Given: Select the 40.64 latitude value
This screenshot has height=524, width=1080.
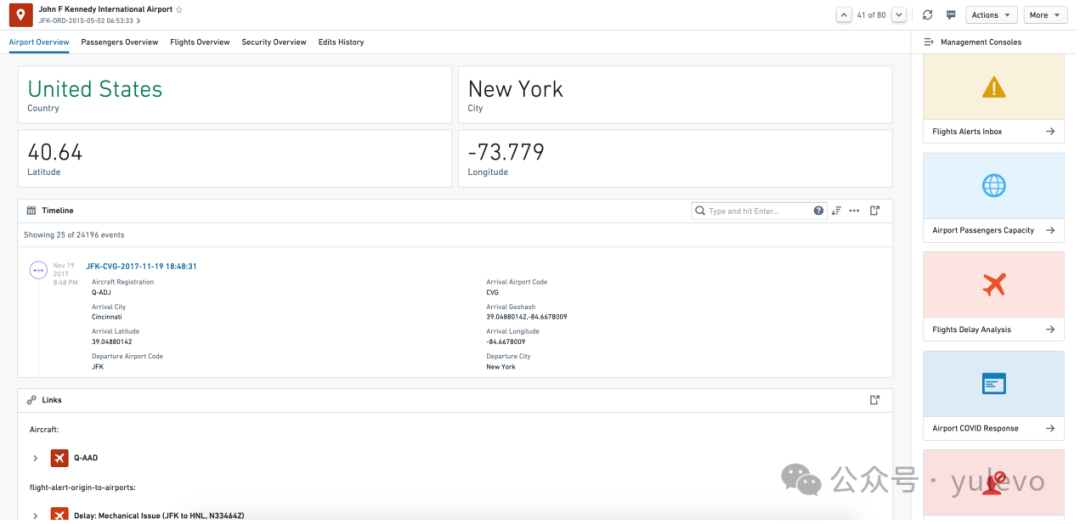Looking at the screenshot, I should [54, 152].
